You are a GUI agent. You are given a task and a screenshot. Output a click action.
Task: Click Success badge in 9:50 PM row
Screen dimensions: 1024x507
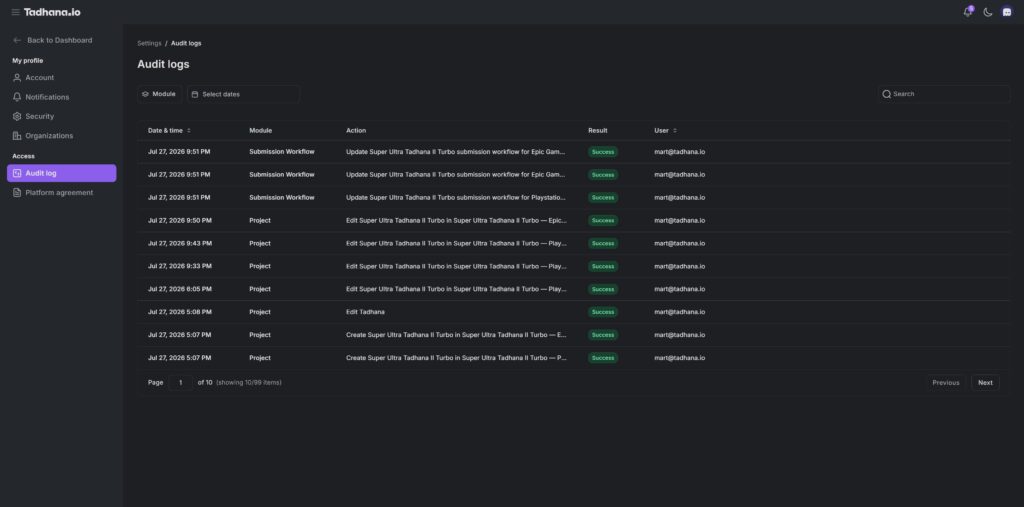coord(603,221)
